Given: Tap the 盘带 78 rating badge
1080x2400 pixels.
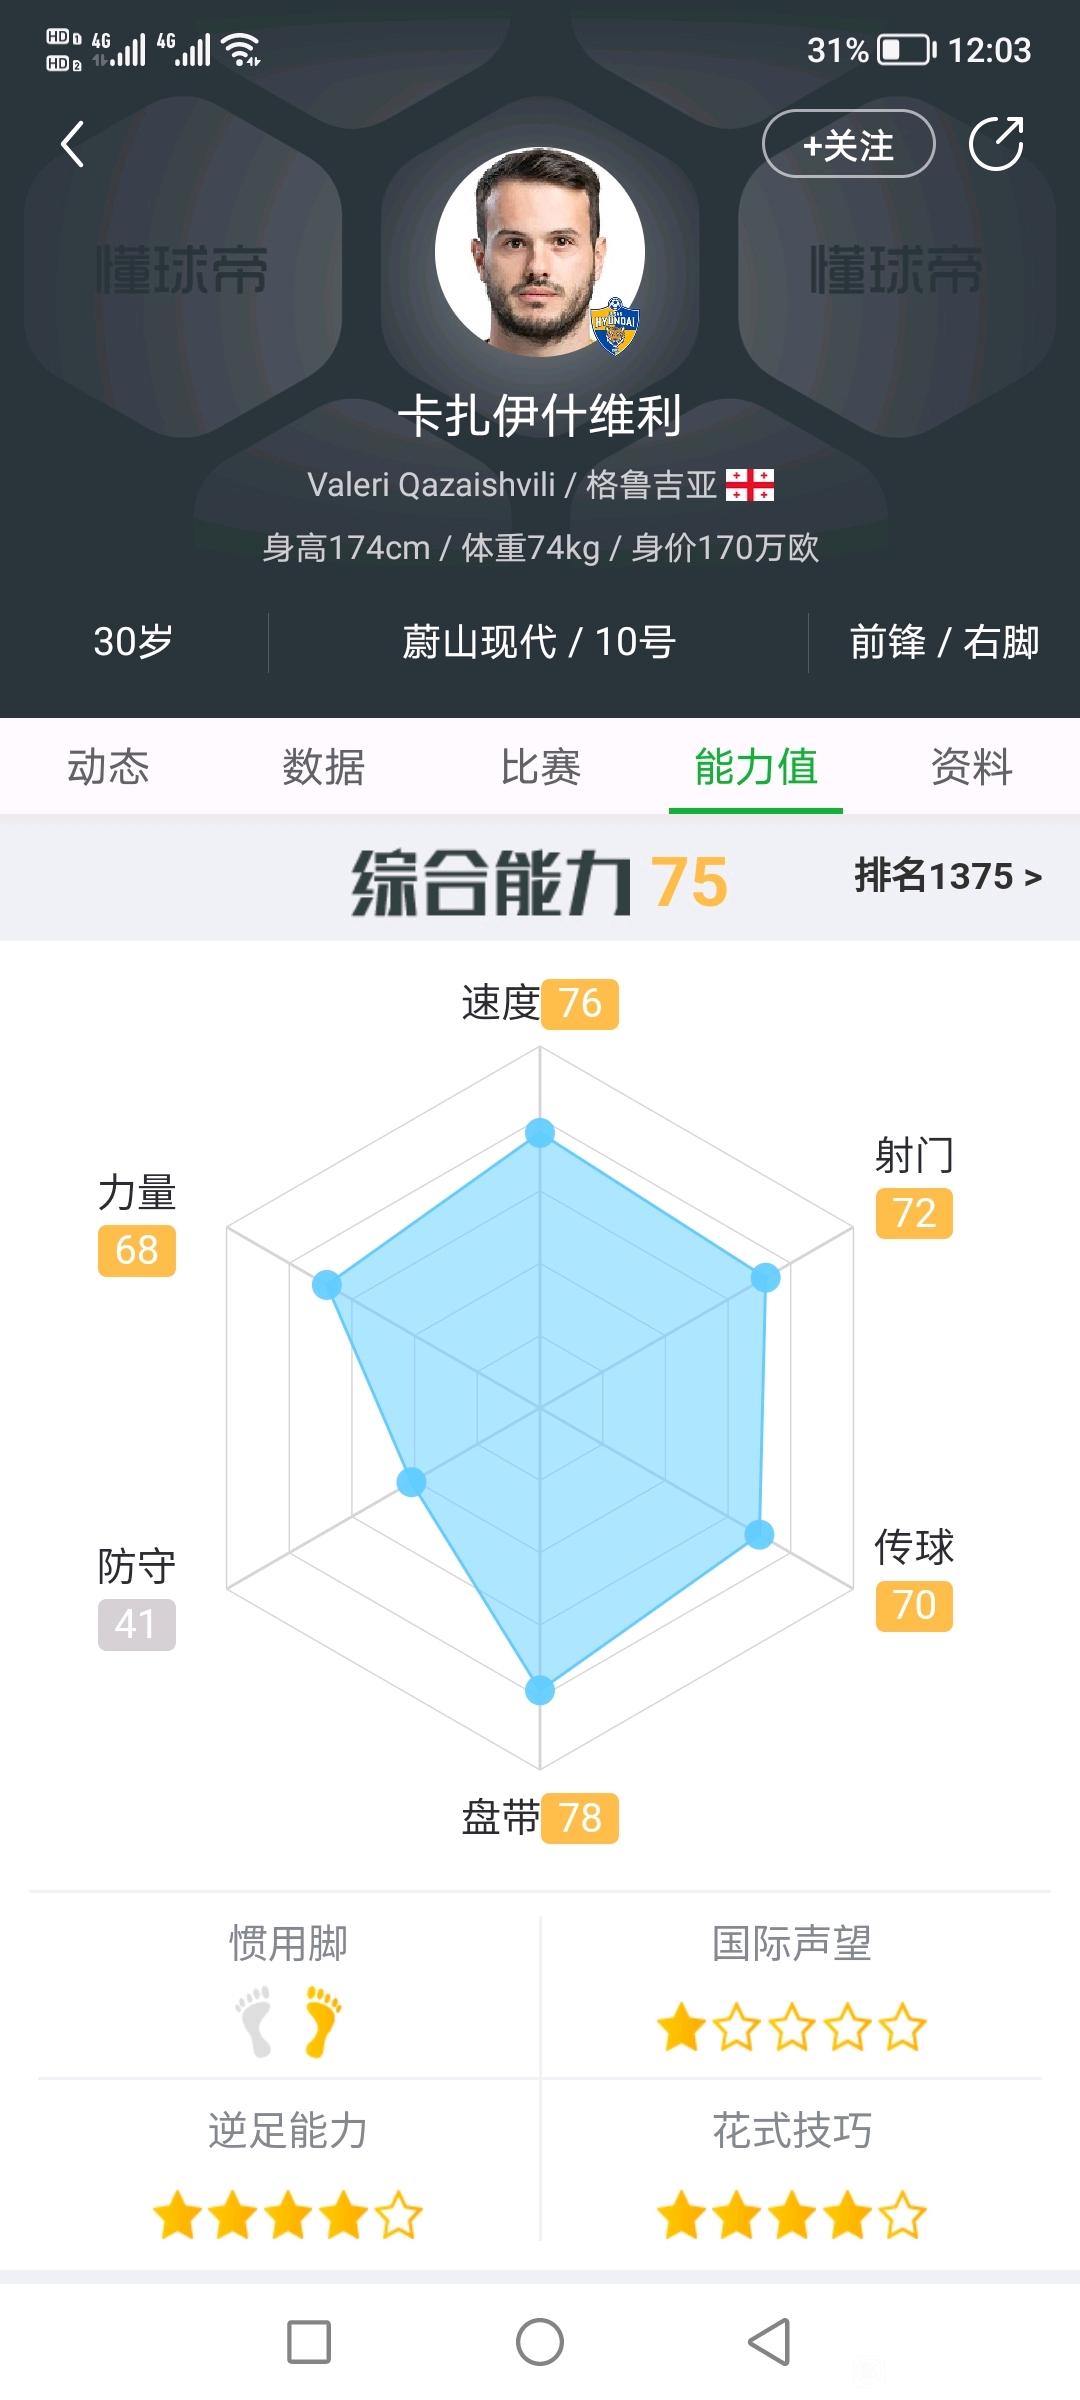Looking at the screenshot, I should 580,1817.
